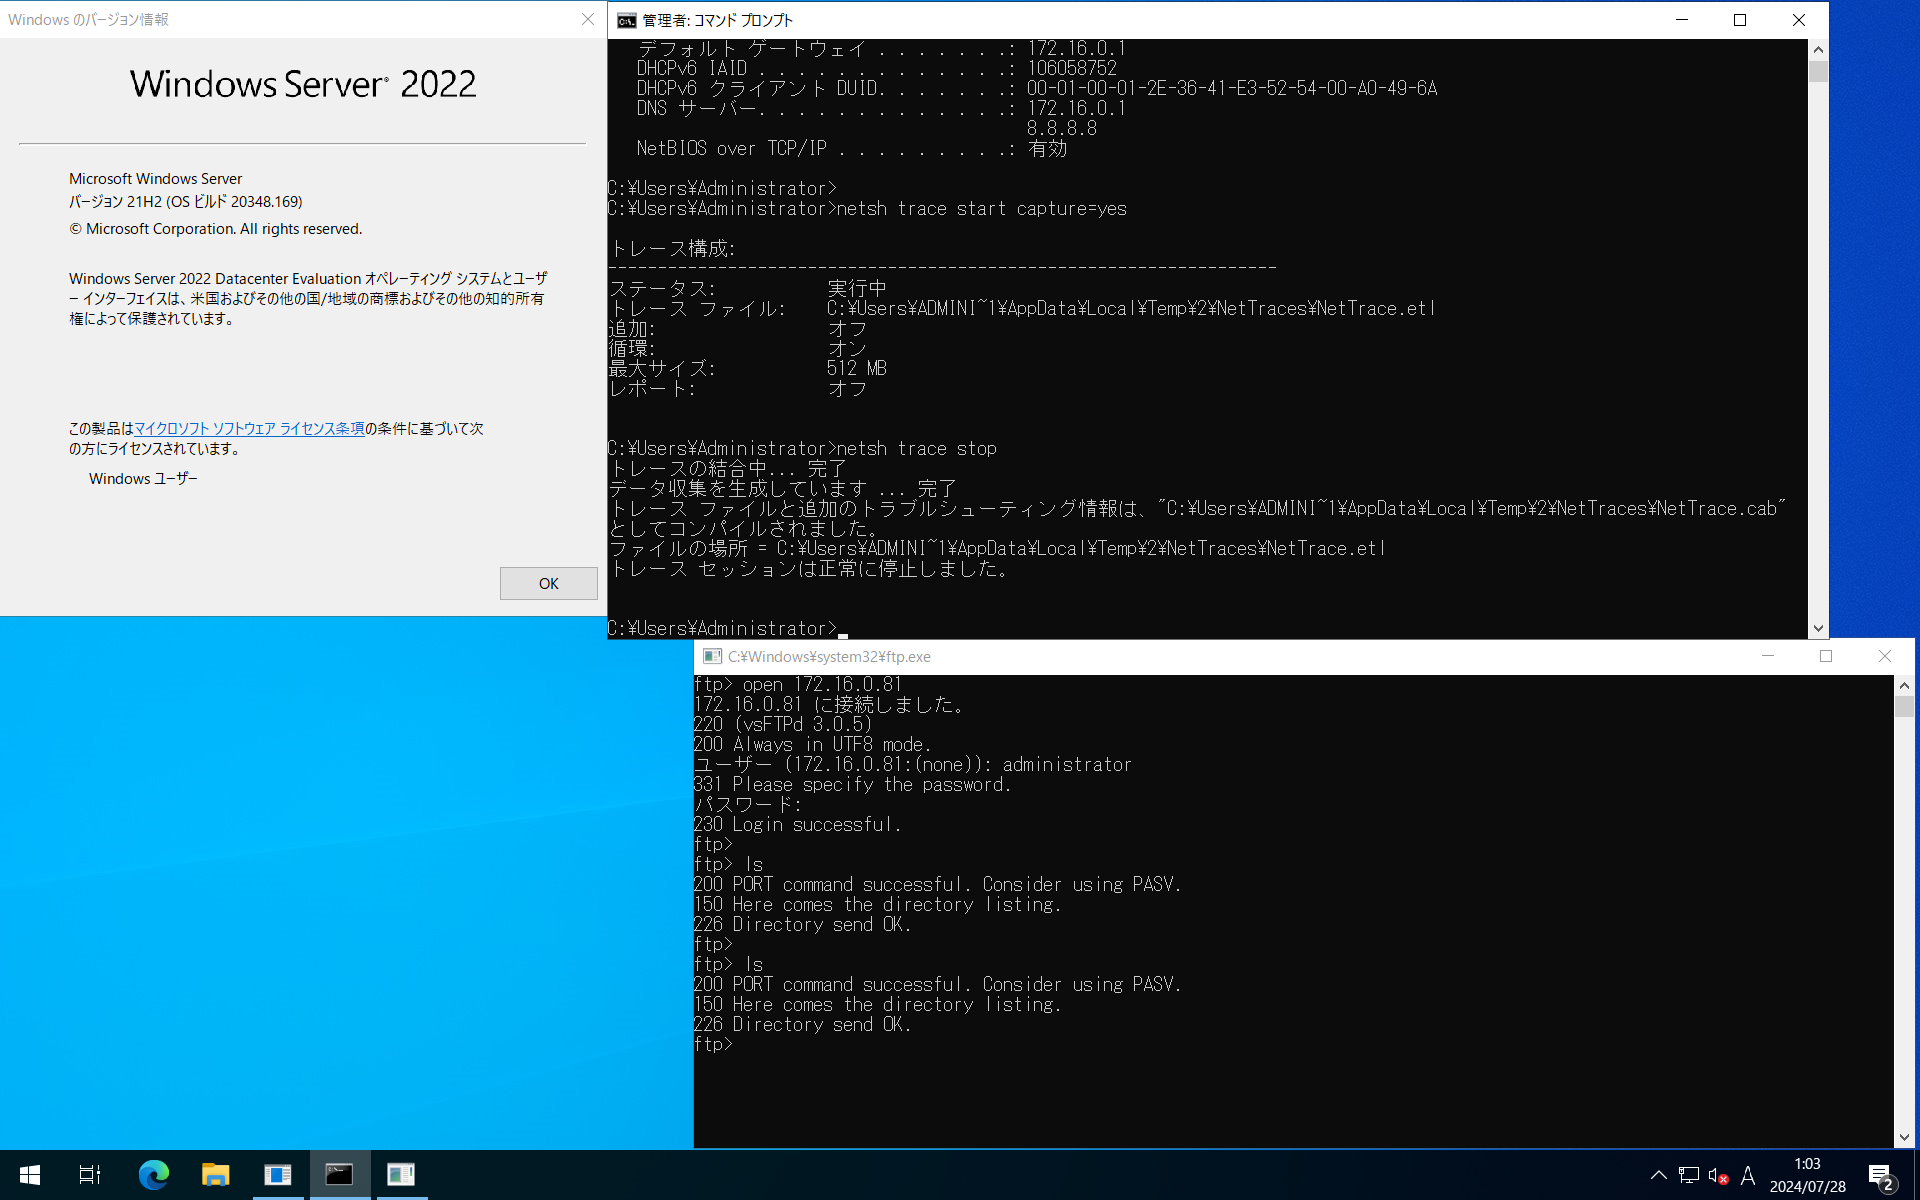
Task: Open the Microsoft Software License Terms link
Action: (x=249, y=428)
